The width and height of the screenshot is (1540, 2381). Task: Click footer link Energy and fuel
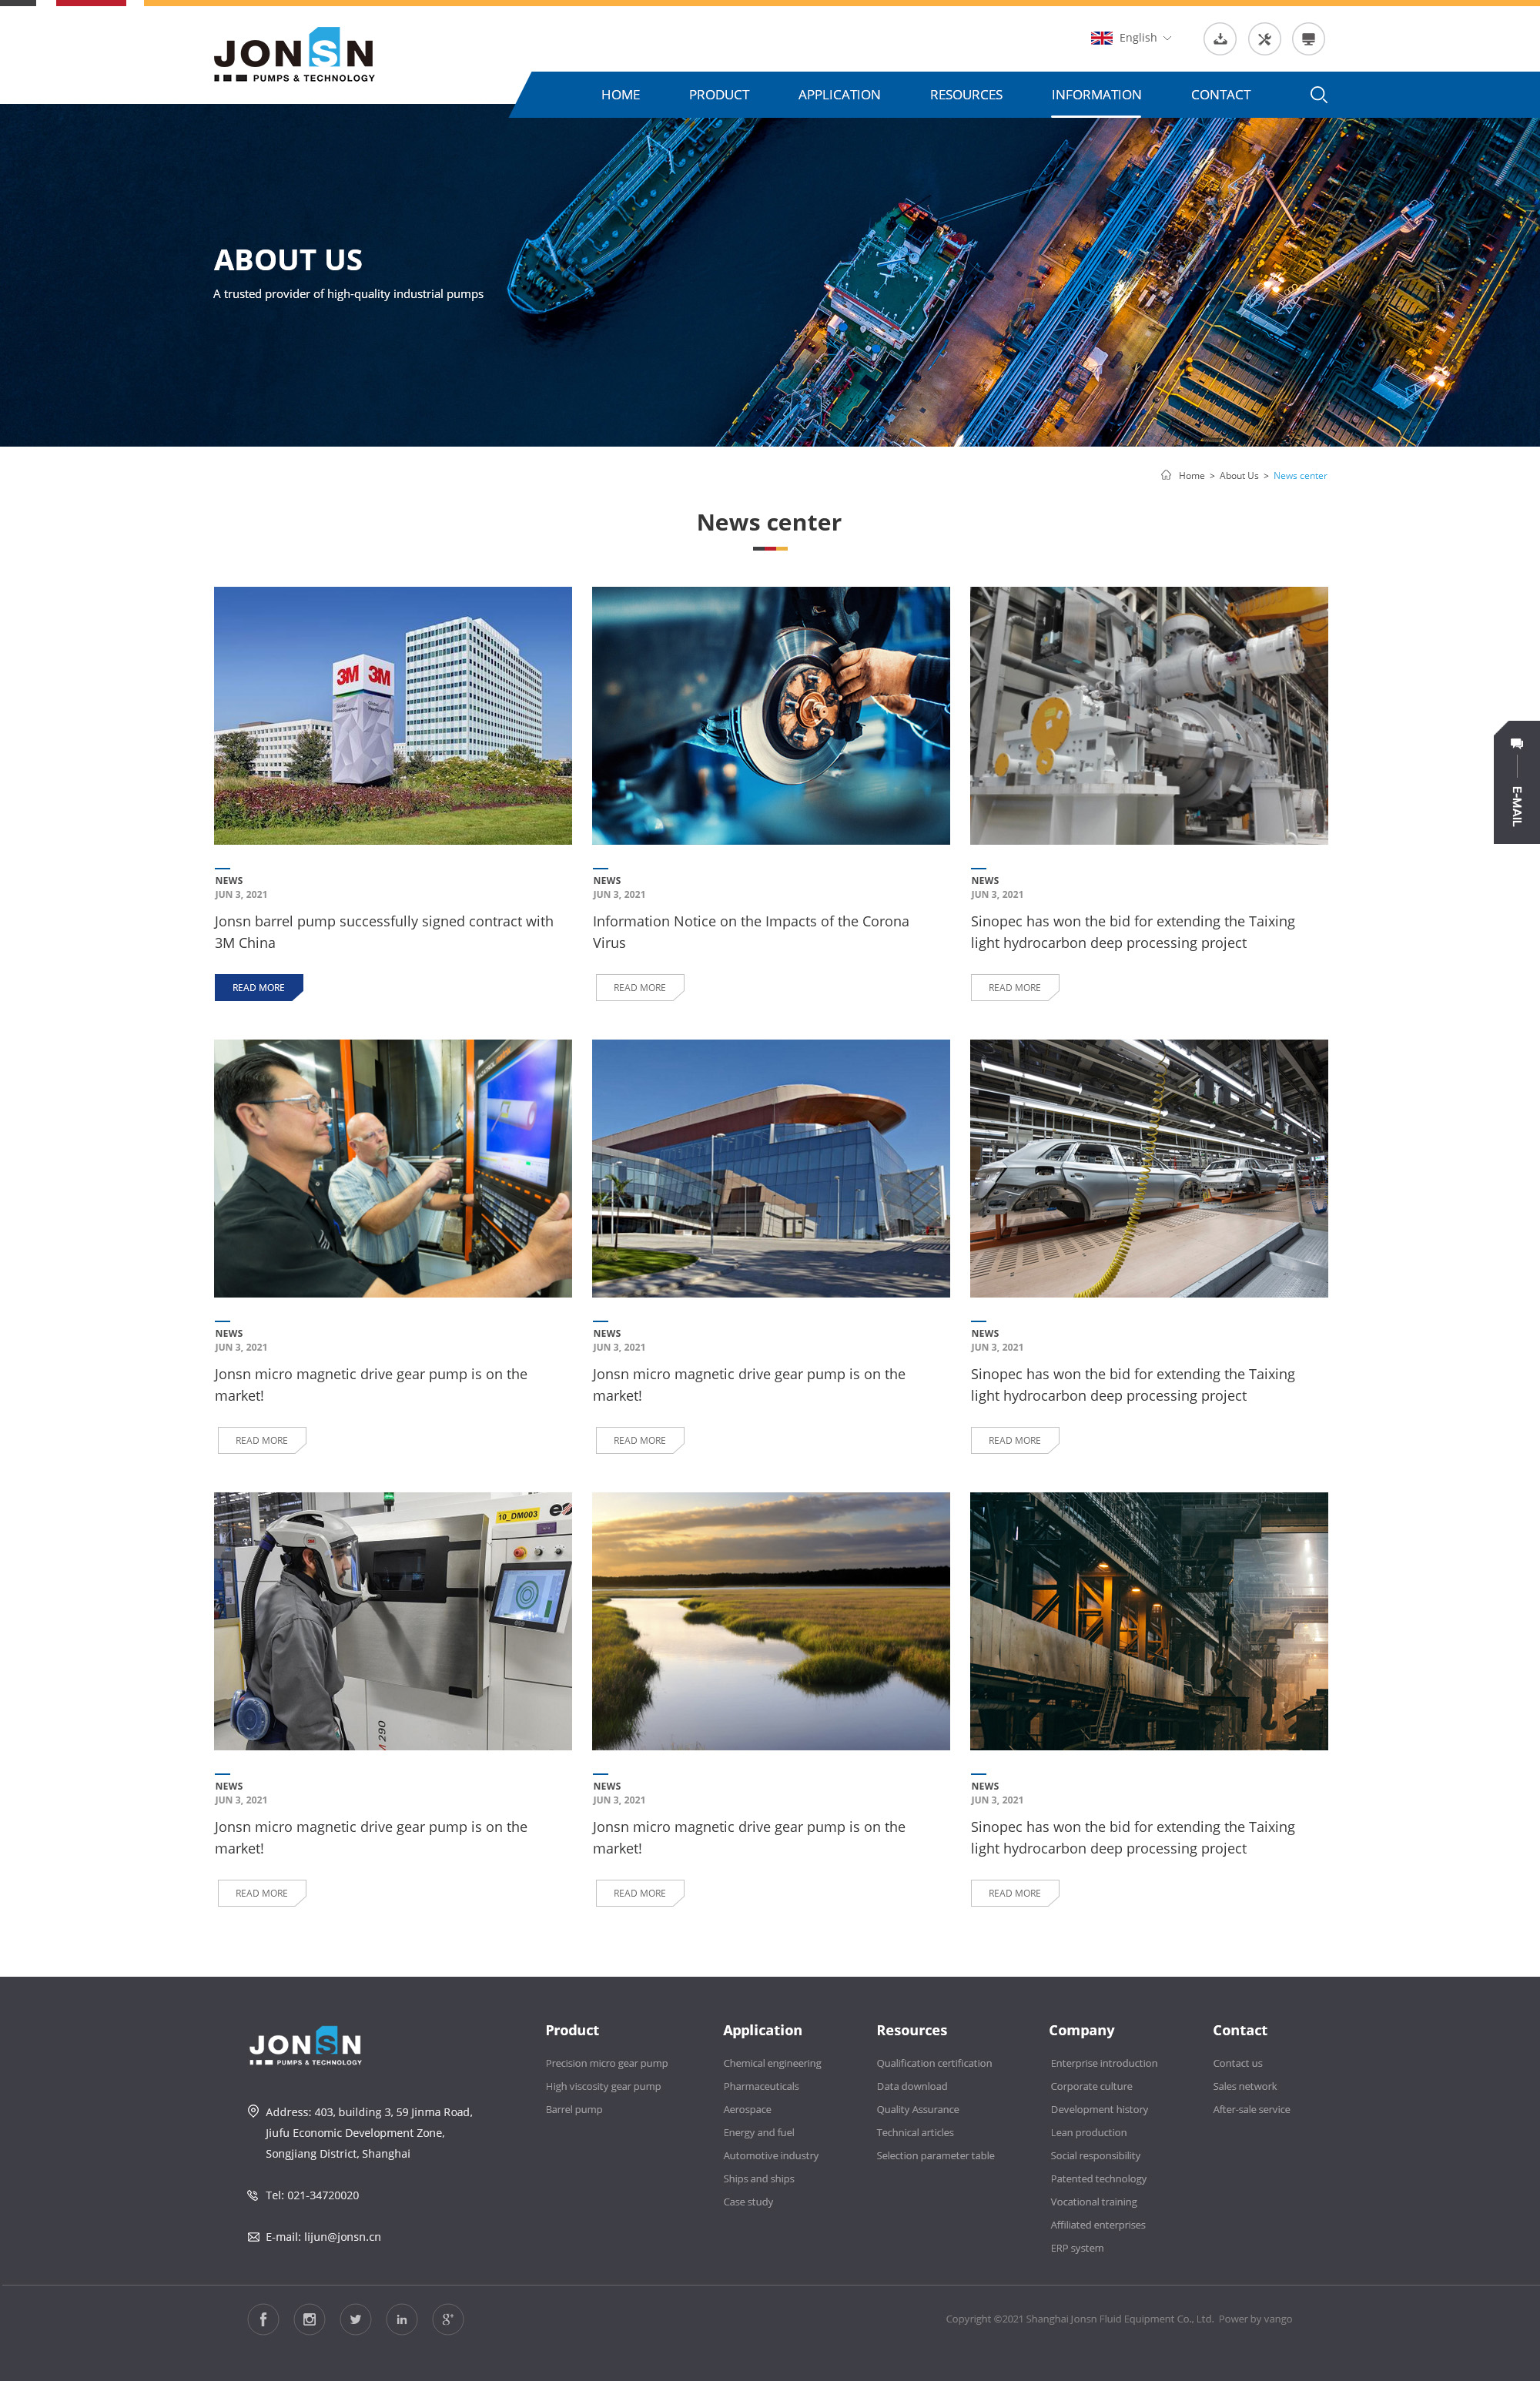[759, 2132]
